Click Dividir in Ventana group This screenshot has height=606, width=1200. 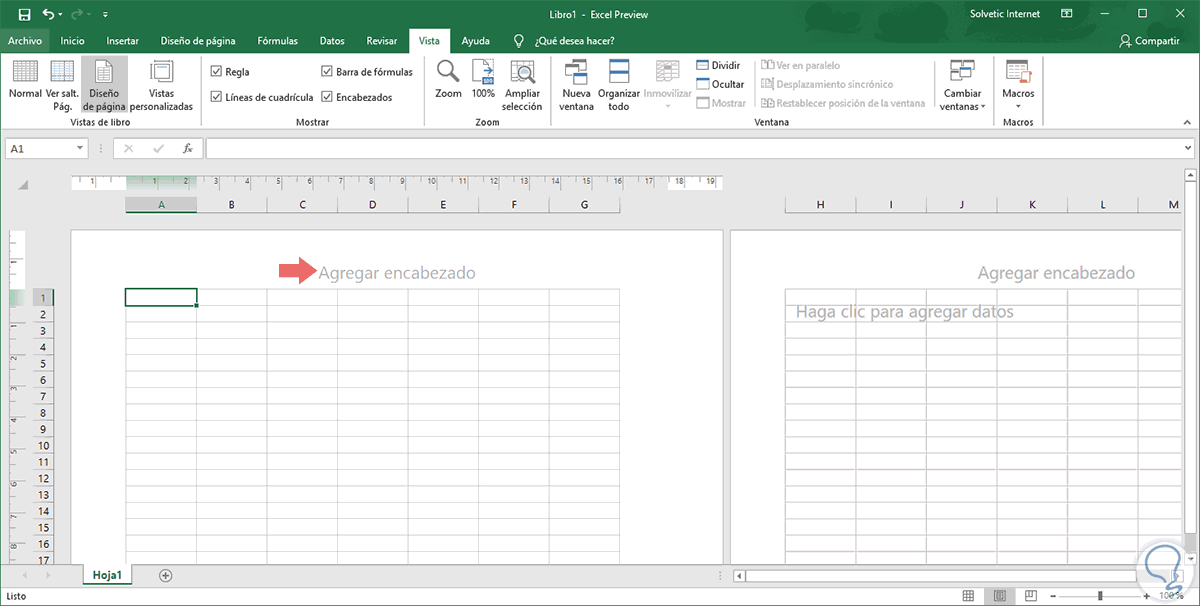[719, 65]
